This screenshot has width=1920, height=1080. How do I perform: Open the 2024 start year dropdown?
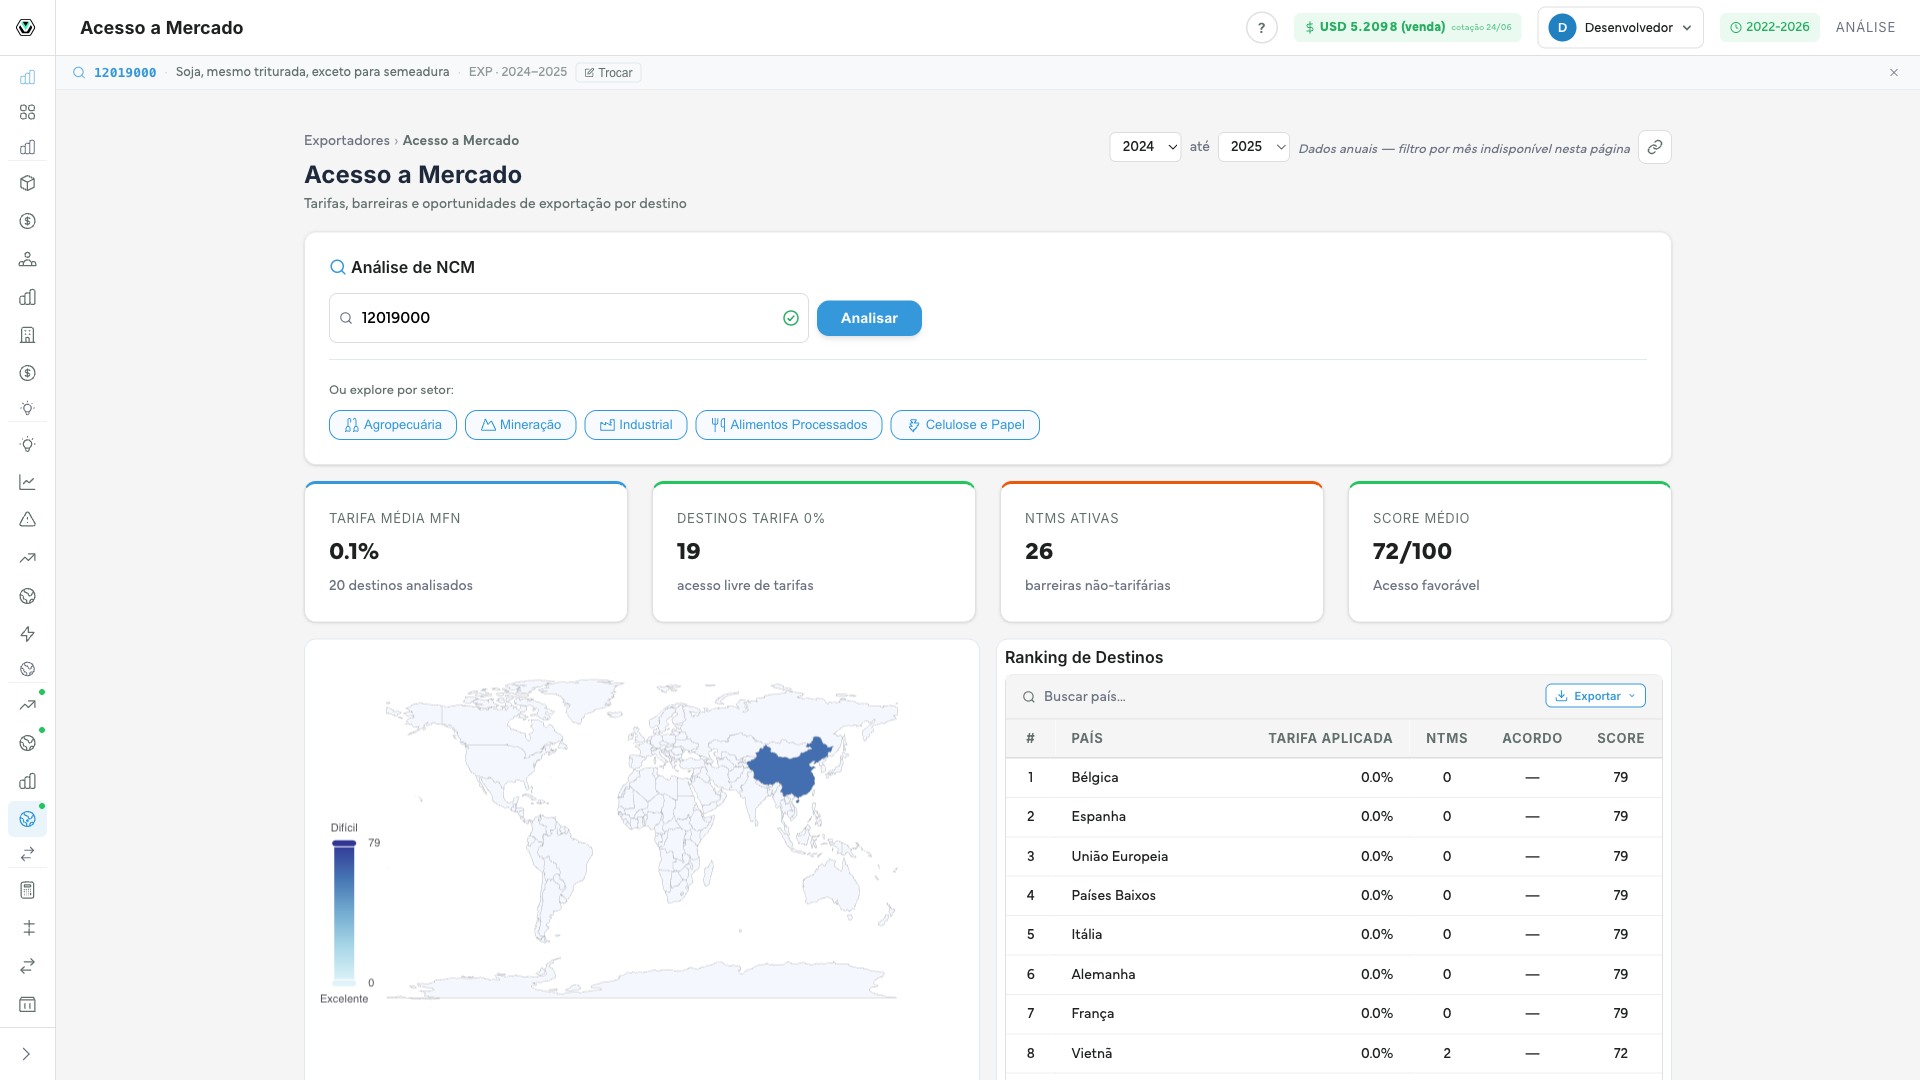pos(1145,146)
